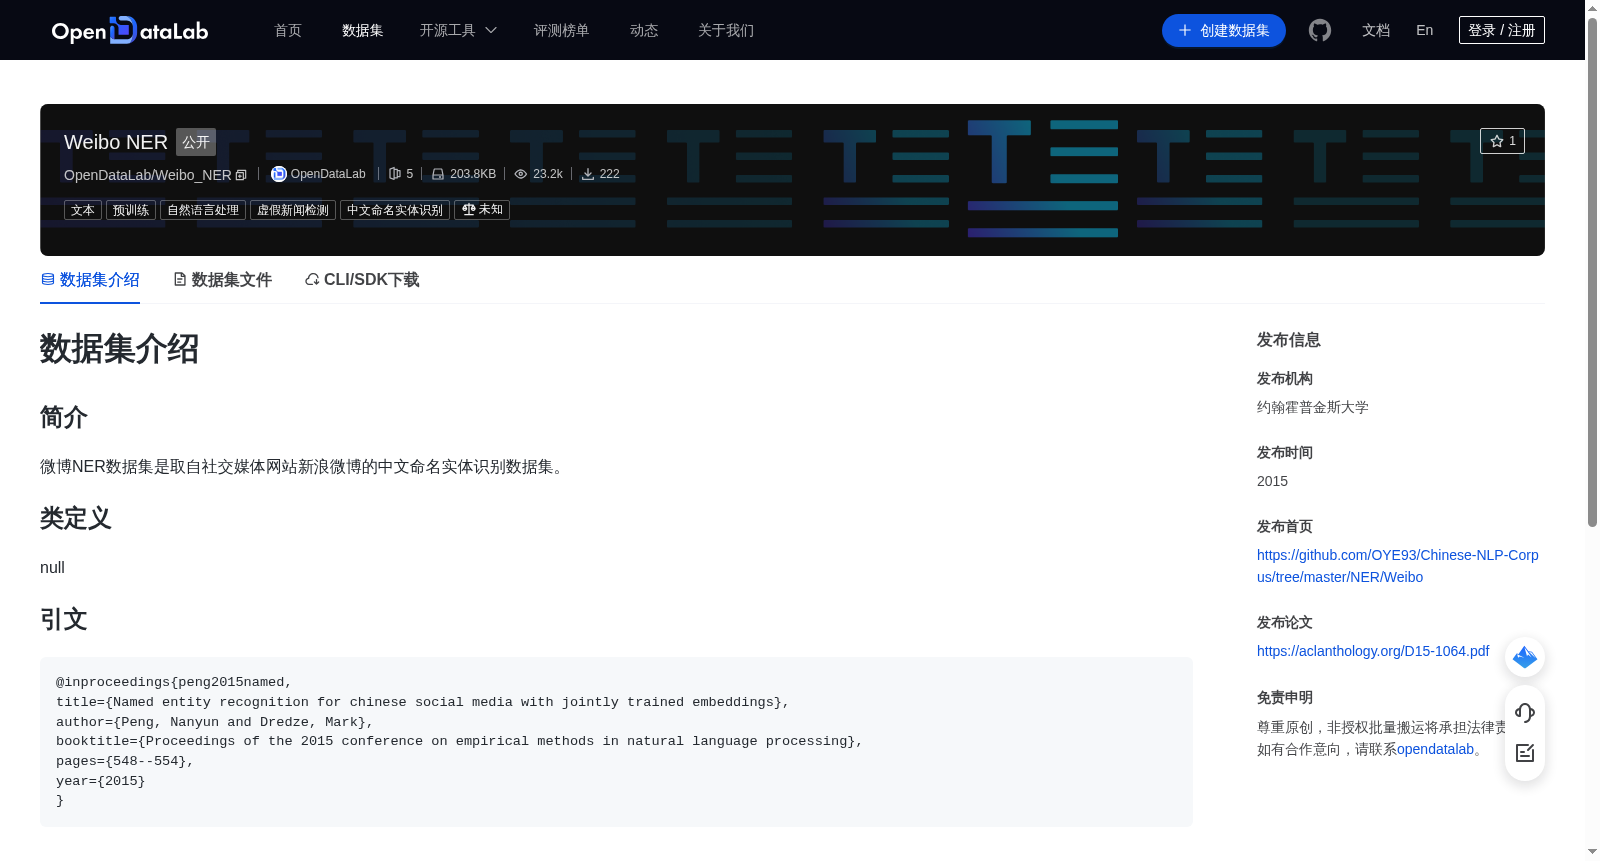Click the publication year '2015' text
Screen dimensions: 1600x861
pos(1272,481)
